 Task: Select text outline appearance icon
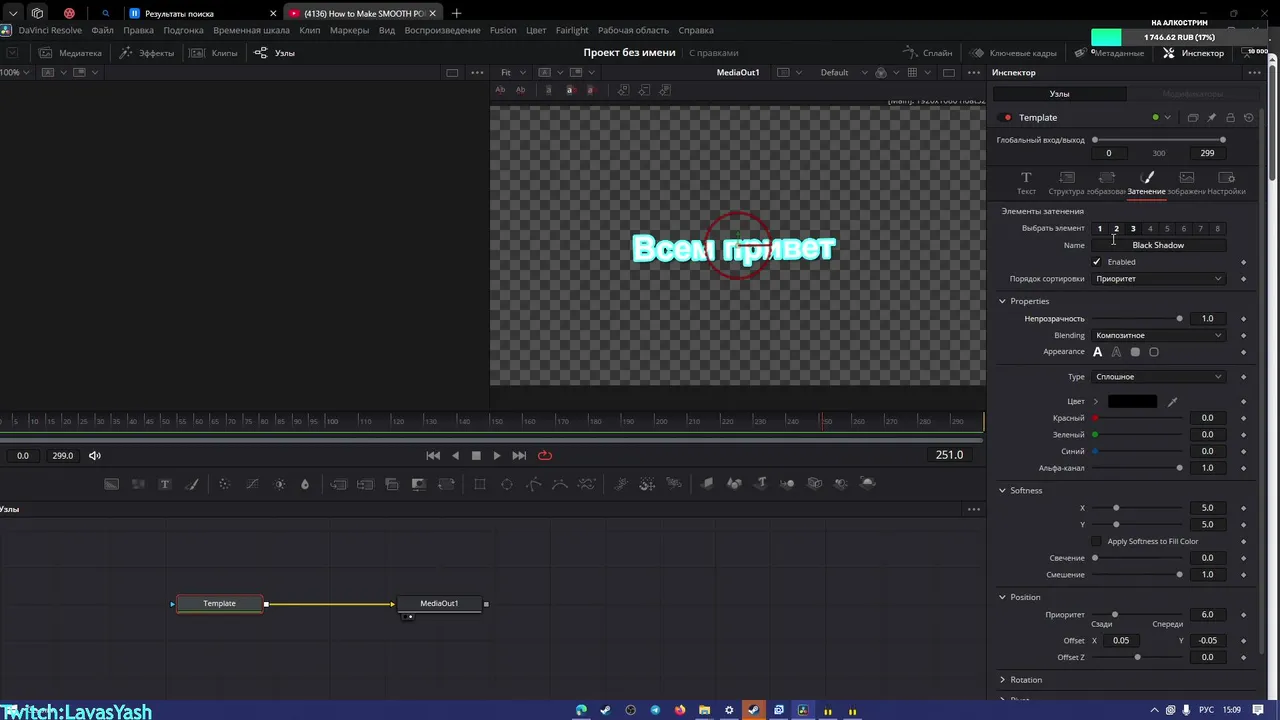1116,352
